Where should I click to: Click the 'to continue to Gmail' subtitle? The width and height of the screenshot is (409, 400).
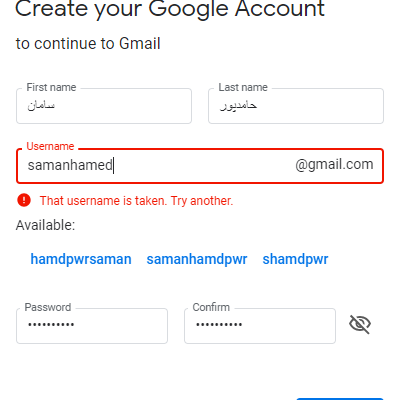88,44
